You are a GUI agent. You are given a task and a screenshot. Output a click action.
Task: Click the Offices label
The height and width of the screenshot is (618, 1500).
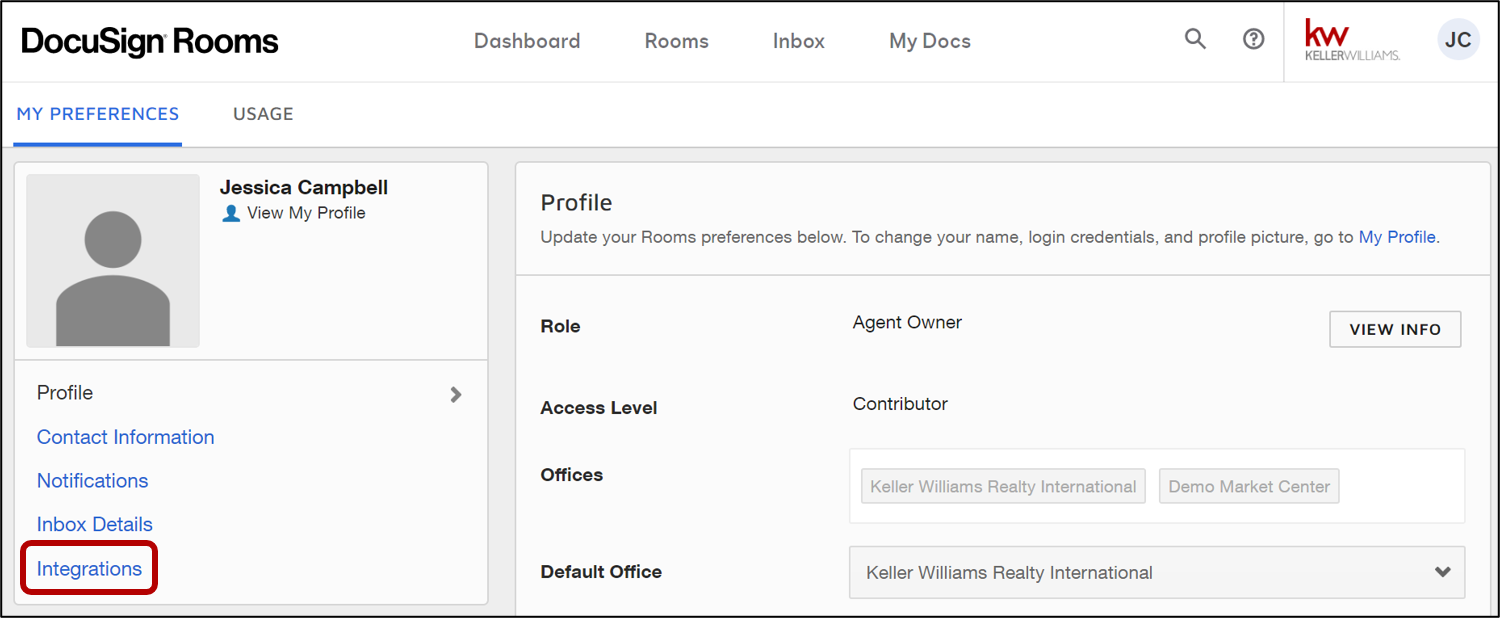click(572, 475)
